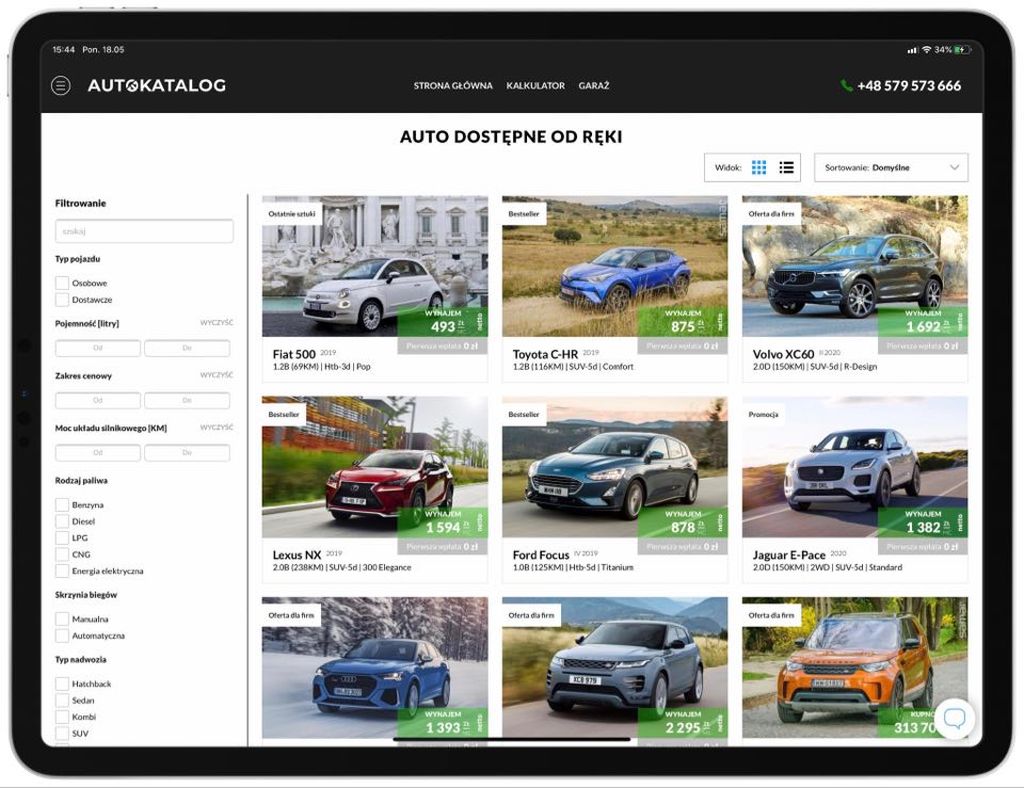Tap the Wi-Fi status icon

pyautogui.click(x=926, y=50)
